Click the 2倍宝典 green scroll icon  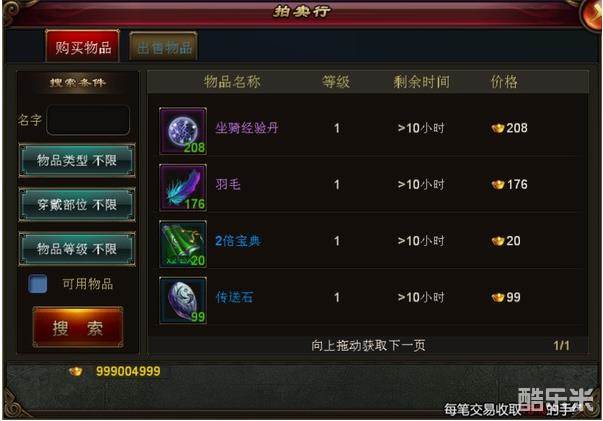[183, 244]
